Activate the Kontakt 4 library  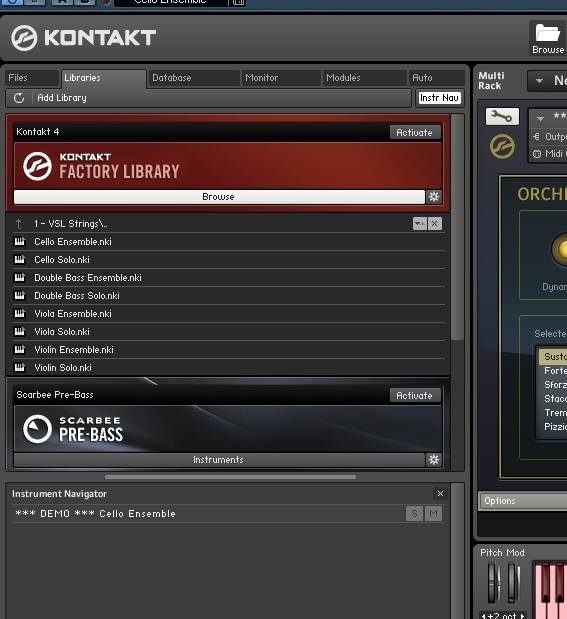[415, 132]
